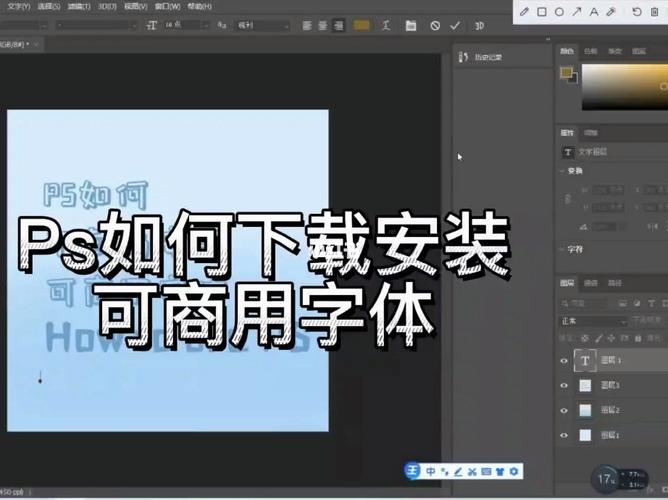The image size is (668, 500).
Task: Open the 选择(S) menu
Action: [x=49, y=6]
